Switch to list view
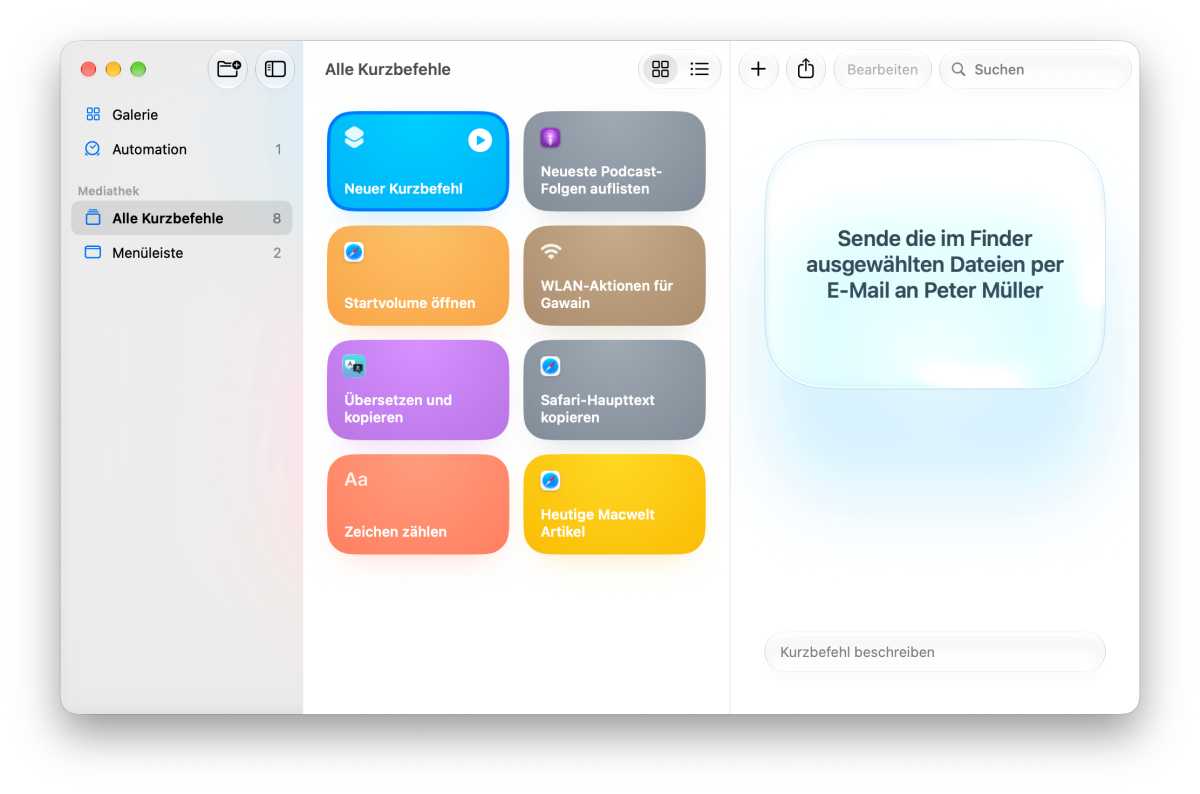Viewport: 1200px width, 794px height. click(x=699, y=69)
